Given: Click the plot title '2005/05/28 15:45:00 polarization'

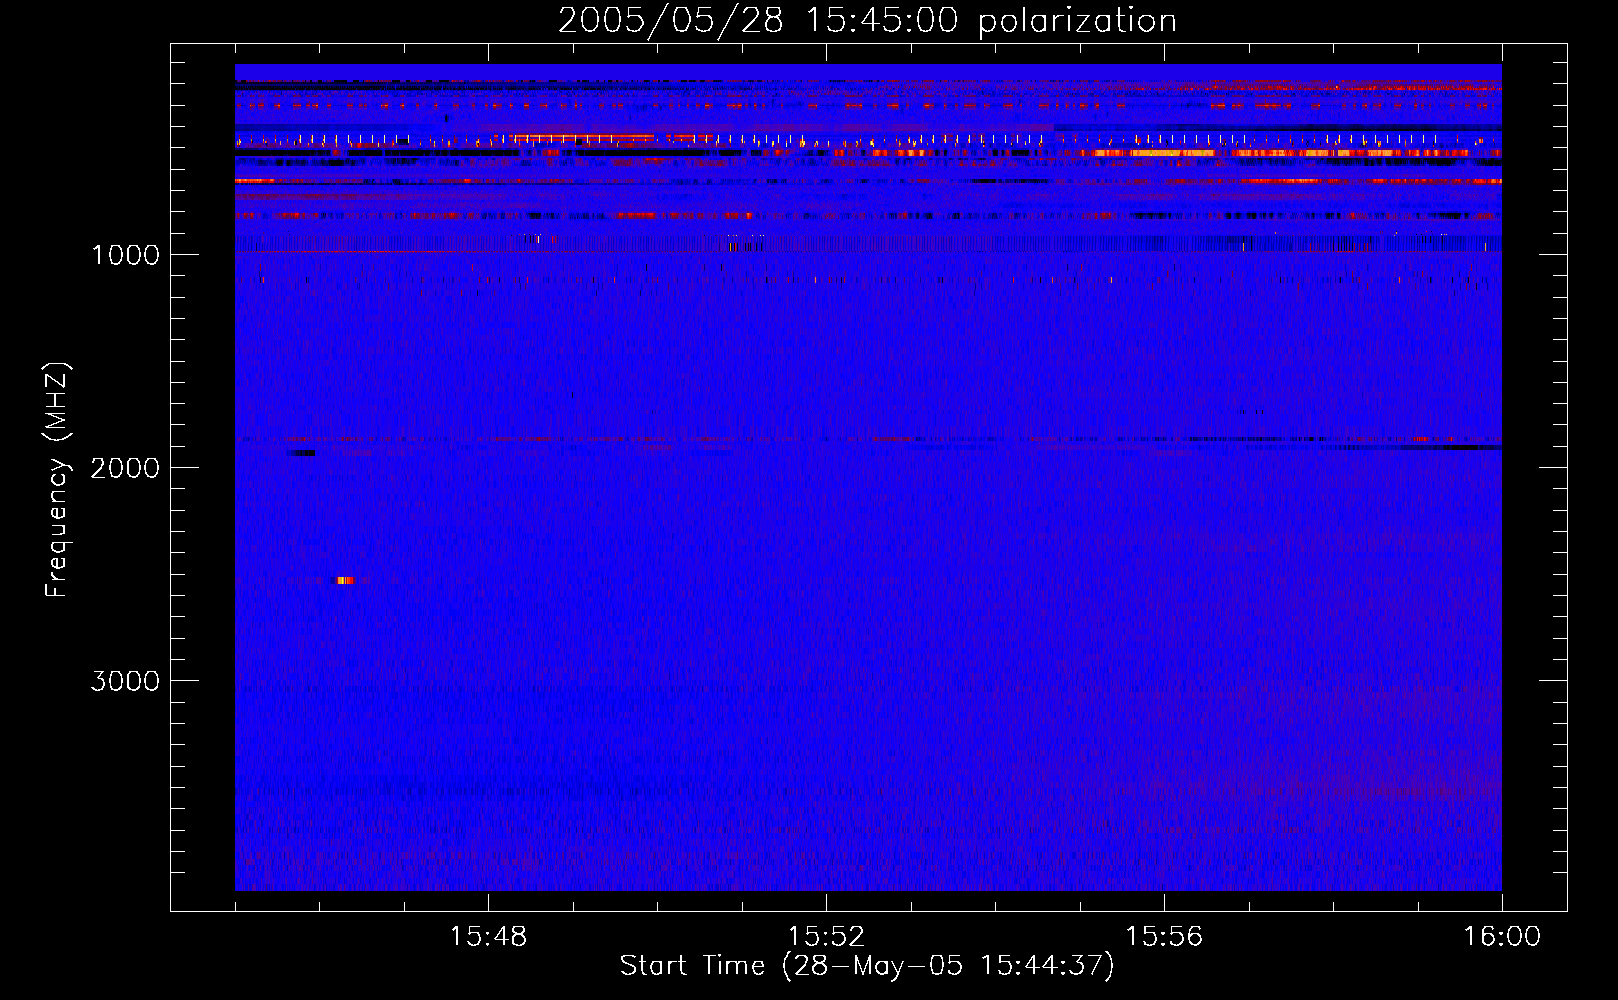Looking at the screenshot, I should (x=867, y=20).
